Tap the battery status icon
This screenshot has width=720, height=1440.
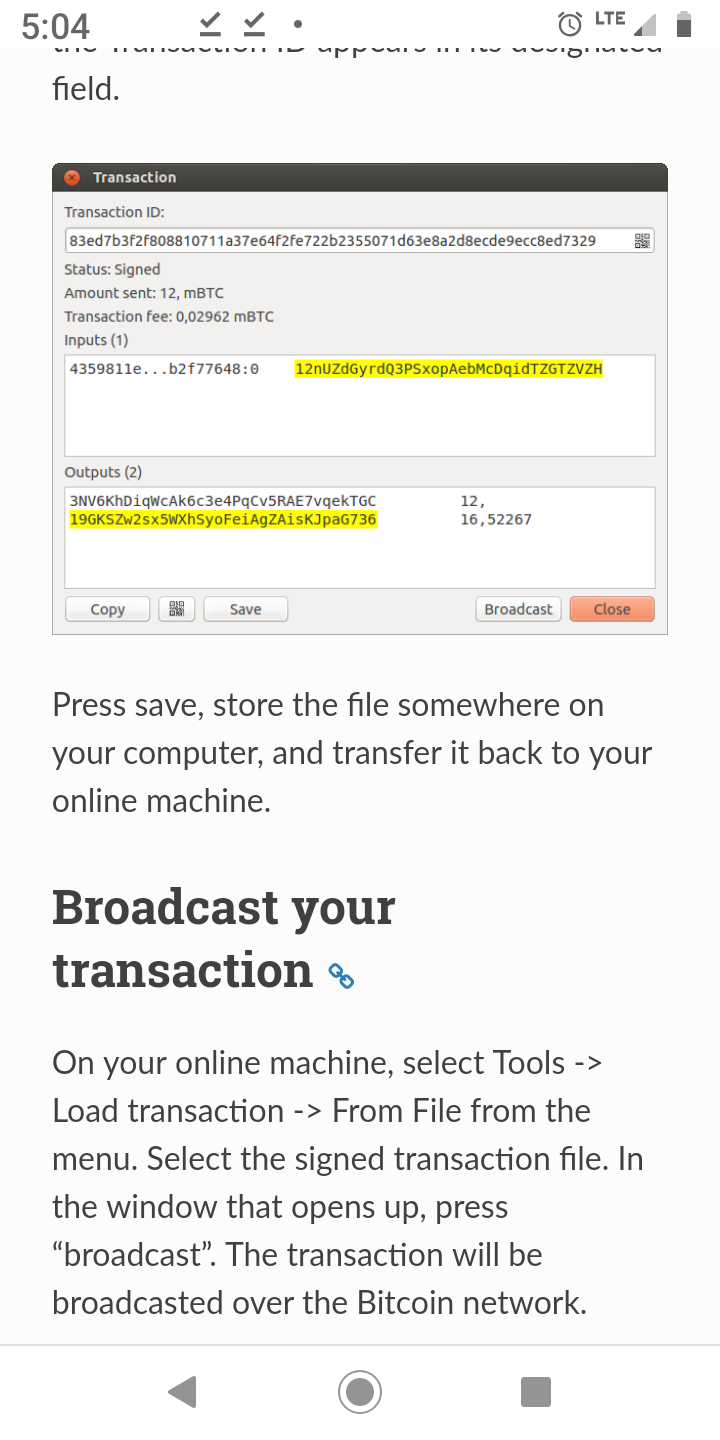(x=684, y=23)
